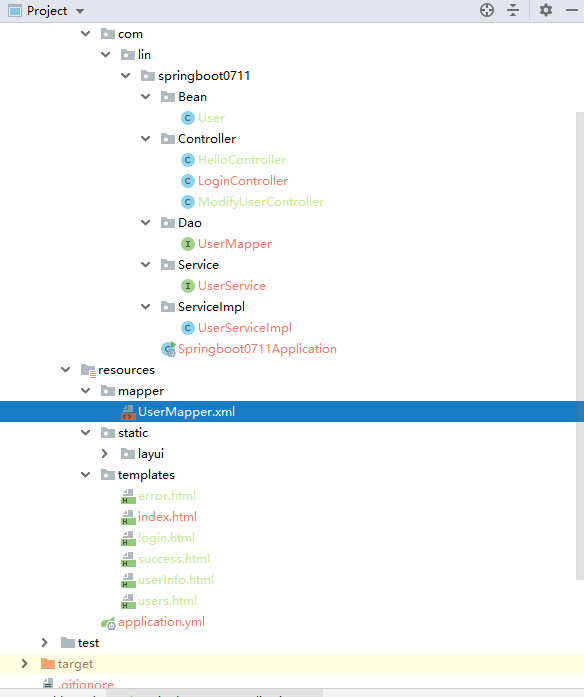Select HelloController in the tree
The image size is (584, 697).
(x=242, y=160)
